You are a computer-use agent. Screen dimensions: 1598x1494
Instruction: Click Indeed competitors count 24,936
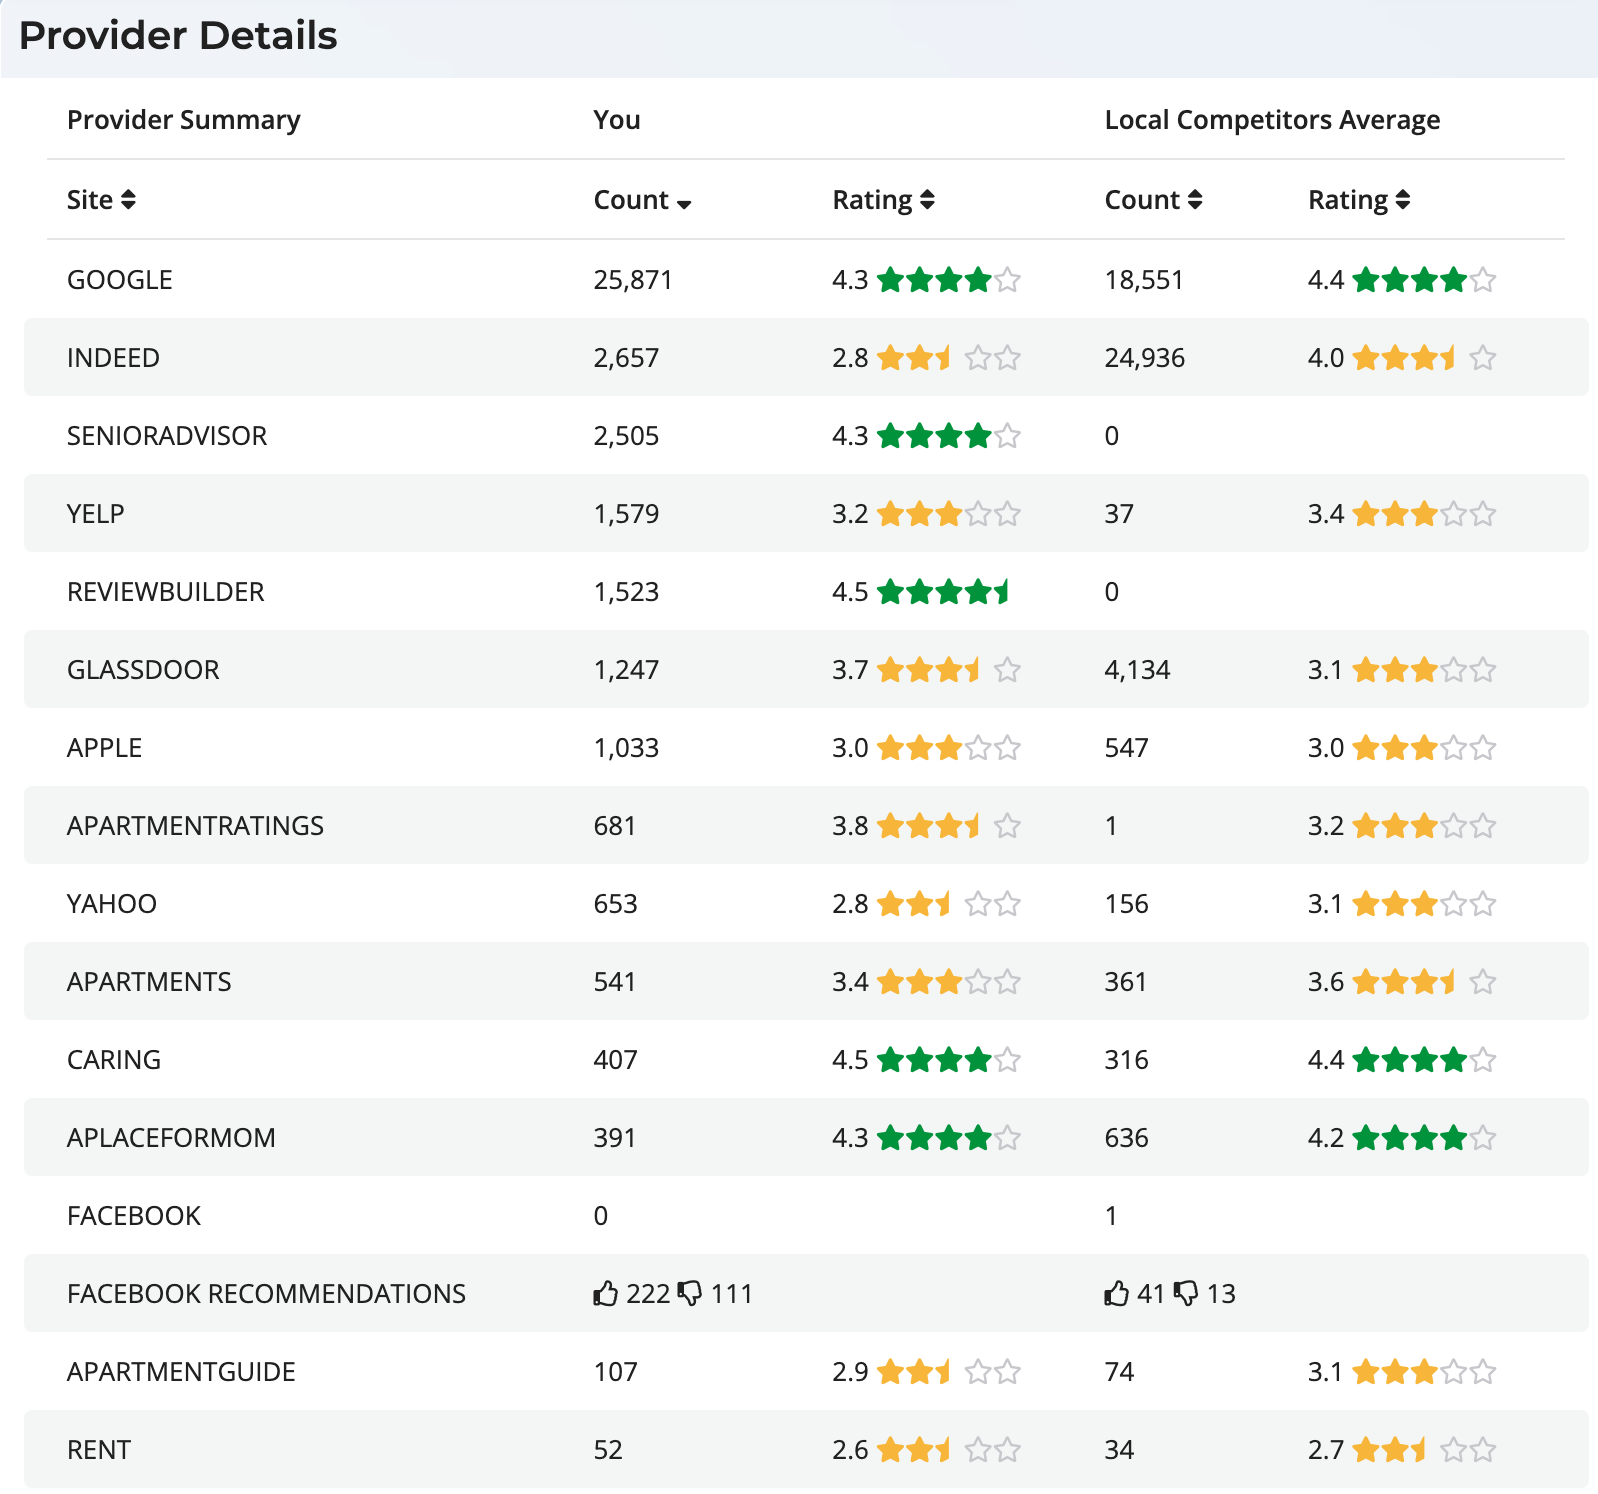[1145, 358]
